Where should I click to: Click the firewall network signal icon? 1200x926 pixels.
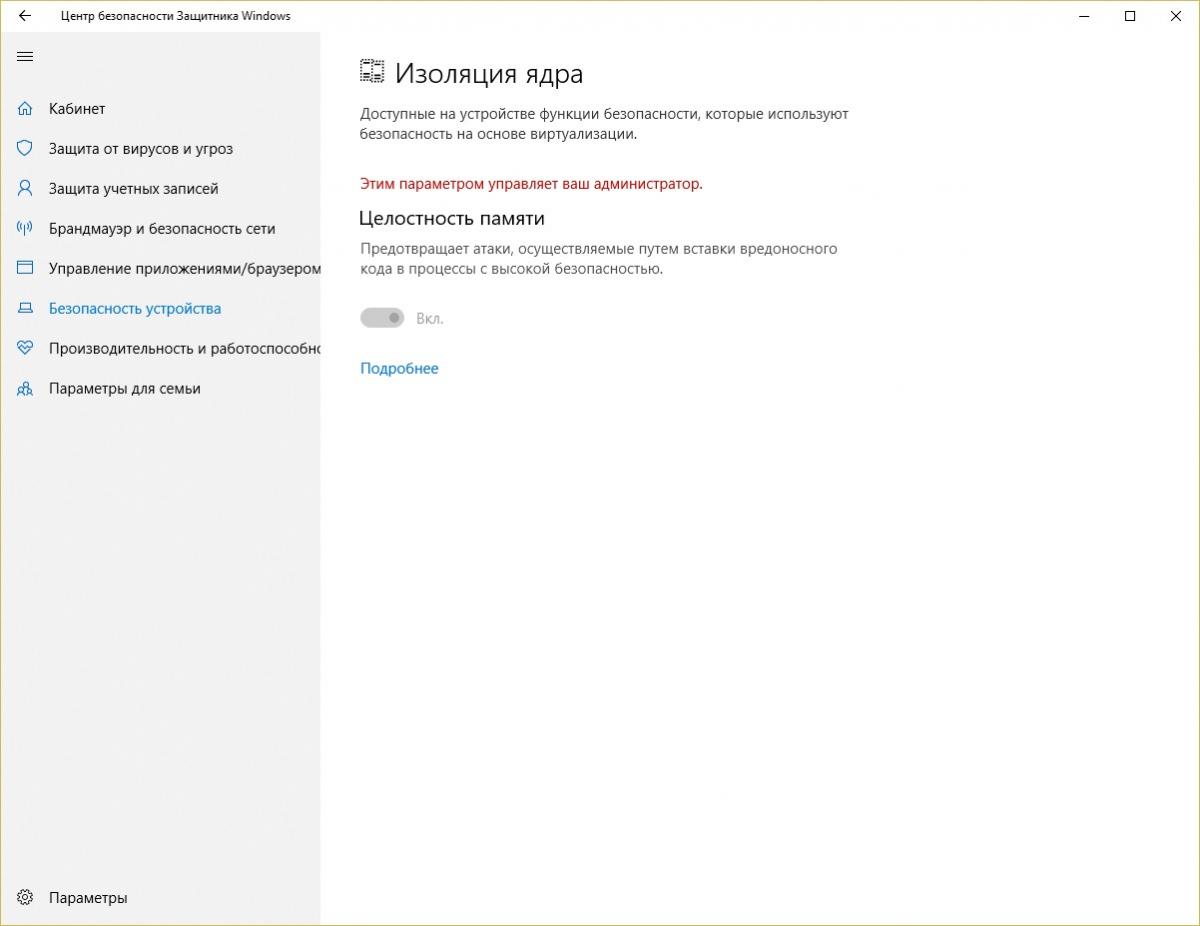(25, 228)
